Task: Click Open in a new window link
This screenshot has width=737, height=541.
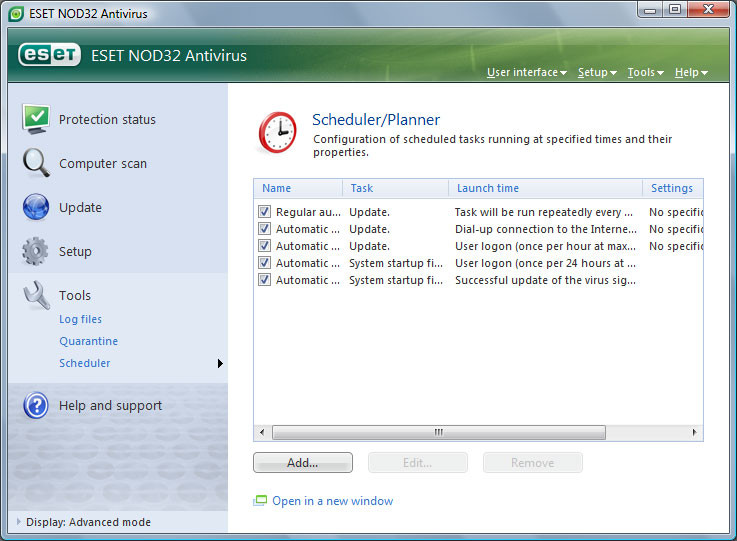Action: tap(333, 501)
